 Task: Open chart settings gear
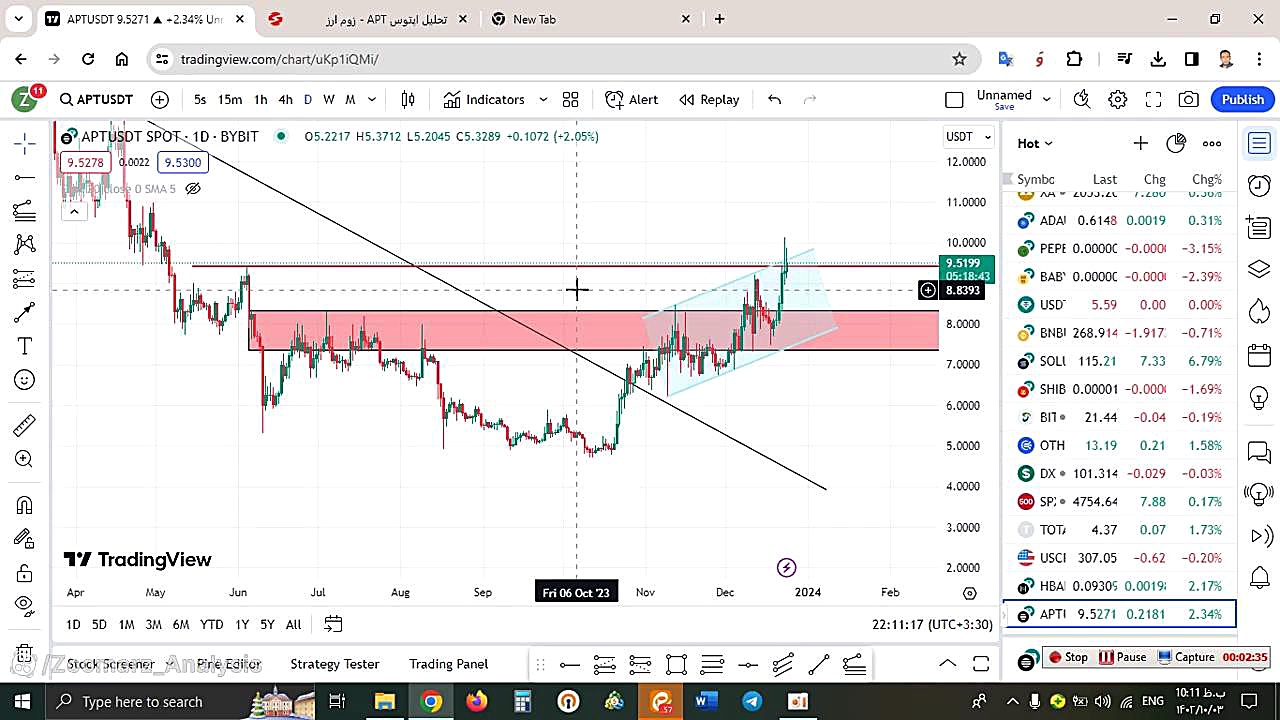coord(1118,99)
